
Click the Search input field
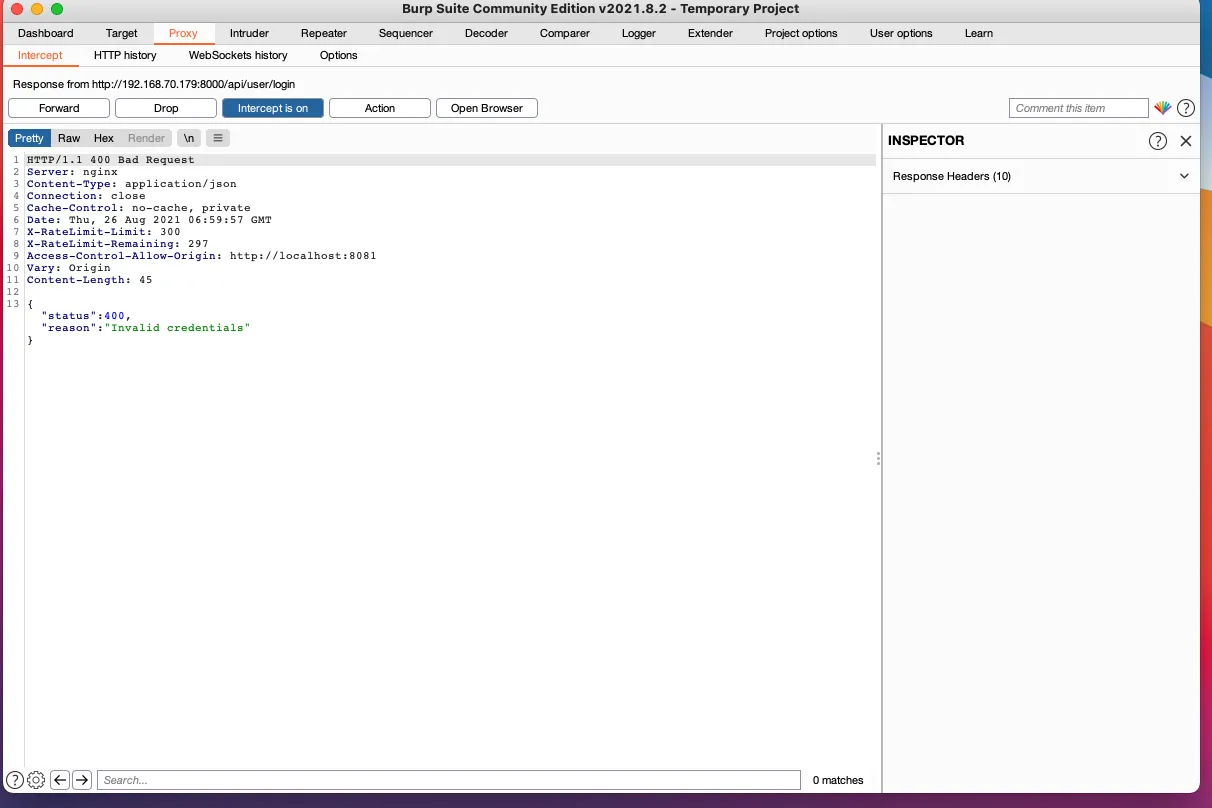pos(449,780)
